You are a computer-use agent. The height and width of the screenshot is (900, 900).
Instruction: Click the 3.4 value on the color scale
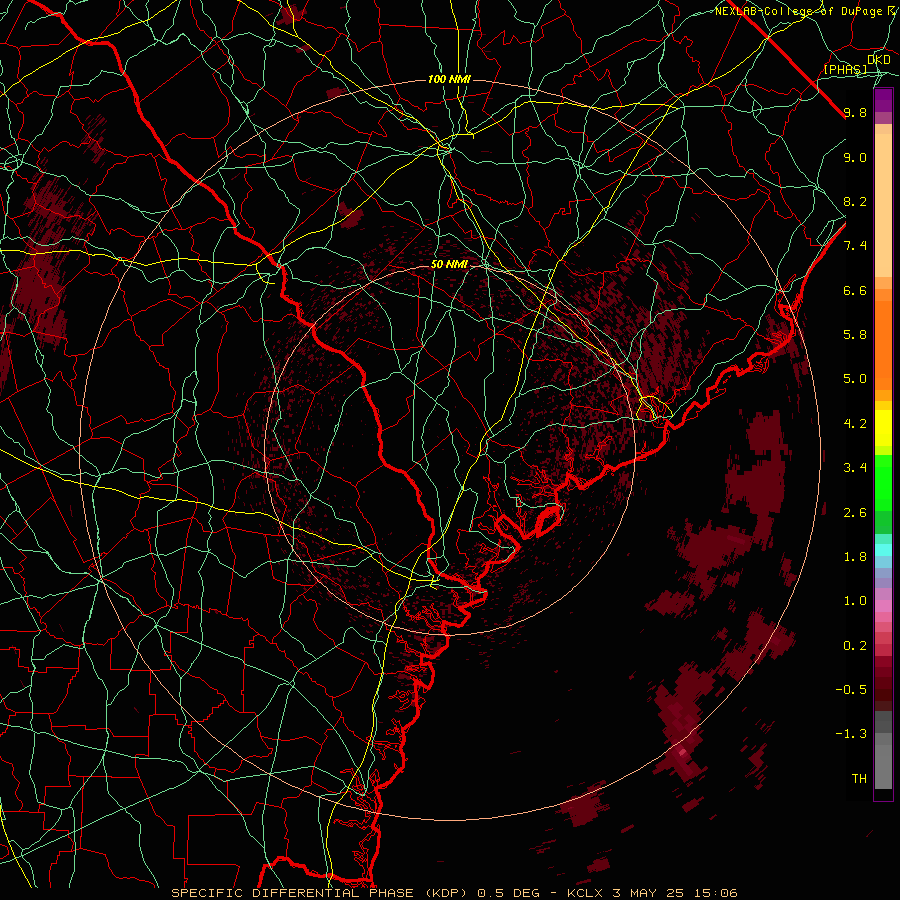pos(855,468)
